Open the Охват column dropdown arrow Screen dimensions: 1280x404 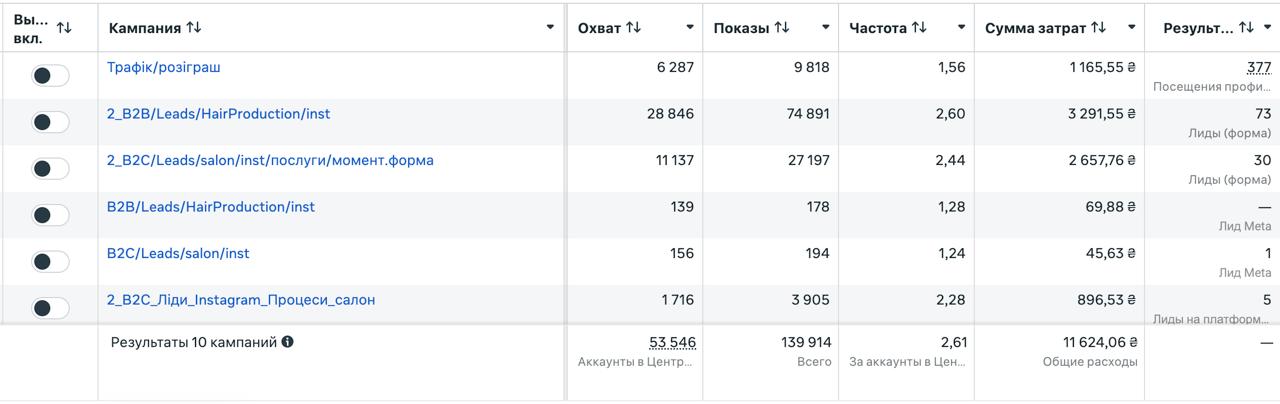[690, 28]
